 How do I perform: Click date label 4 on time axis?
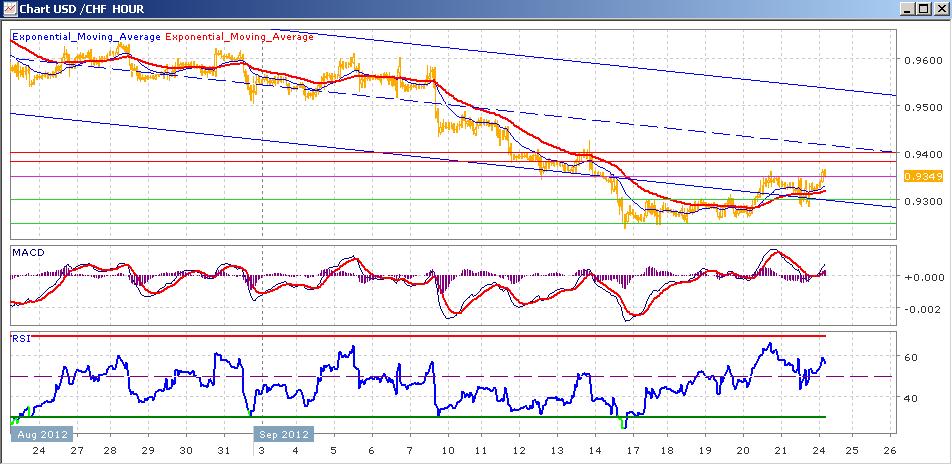[296, 452]
